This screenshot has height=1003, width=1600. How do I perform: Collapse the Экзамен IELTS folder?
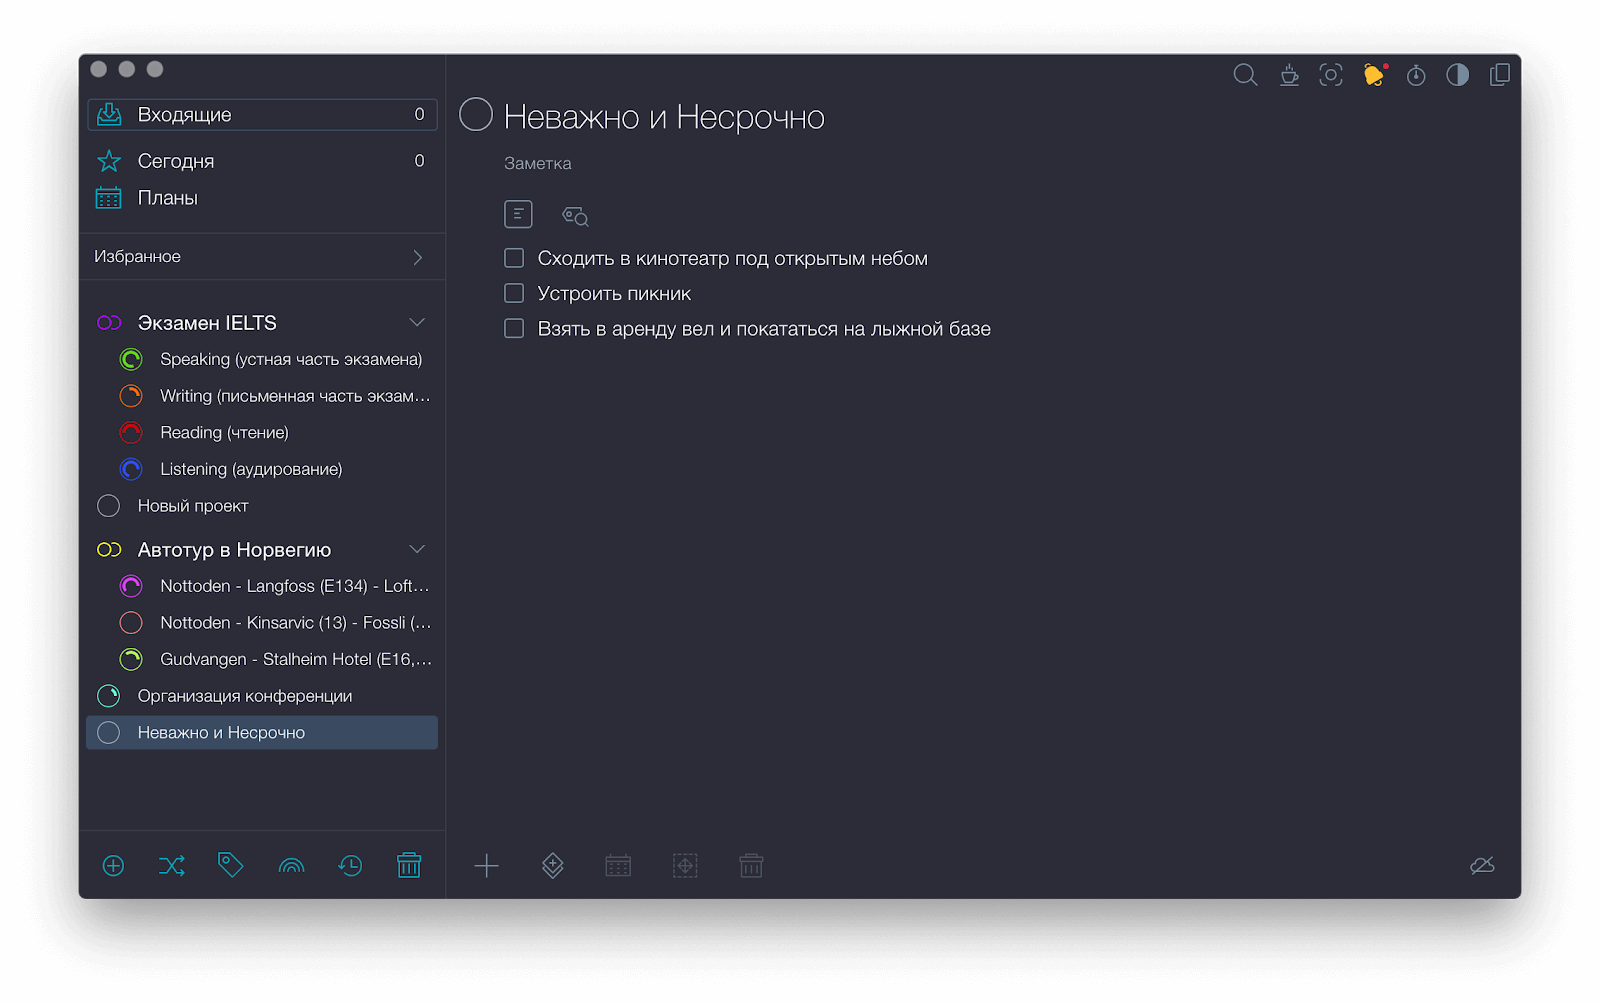(x=417, y=322)
